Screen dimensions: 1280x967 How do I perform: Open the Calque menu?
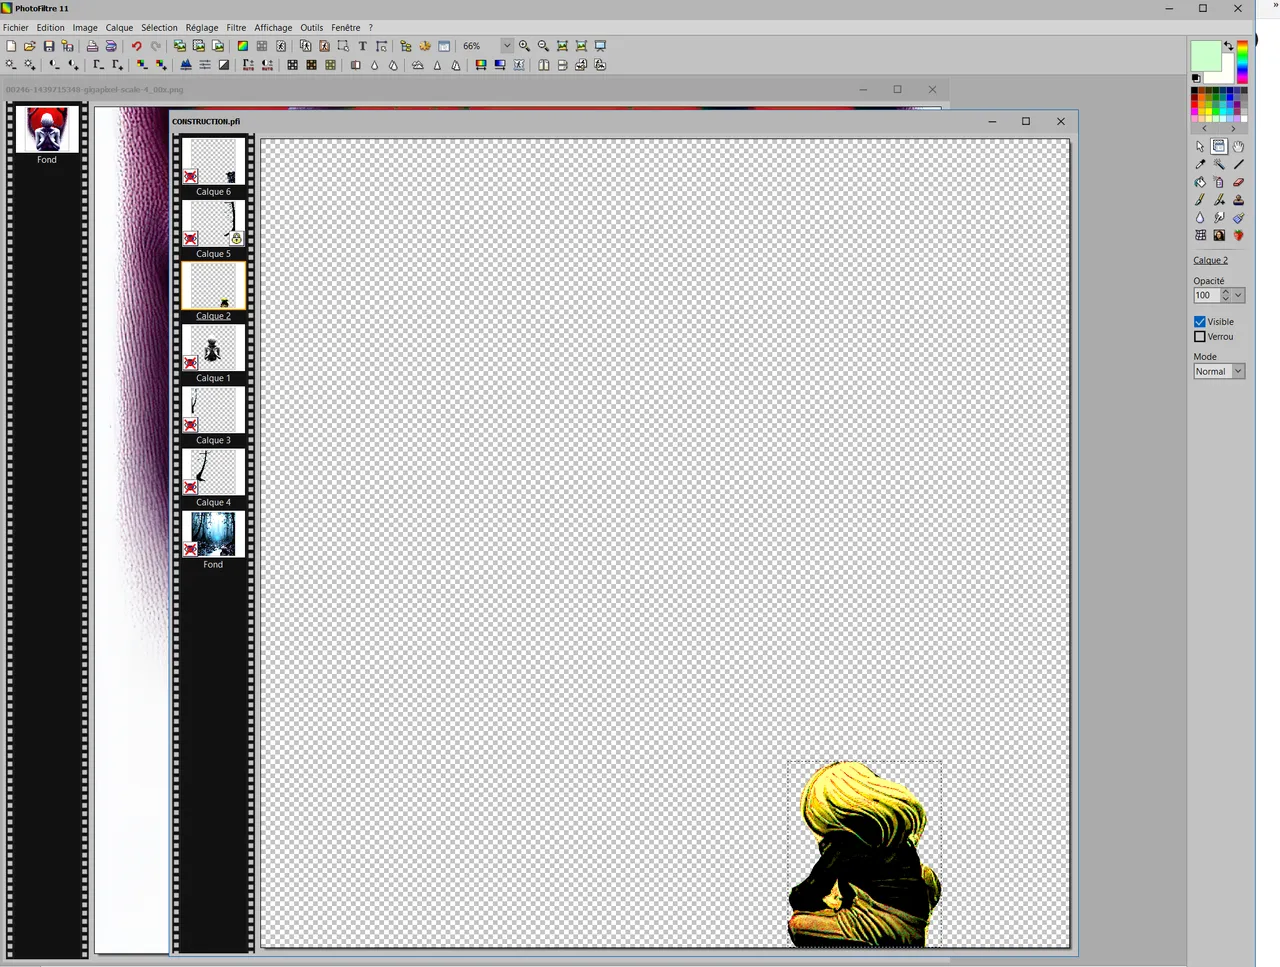point(119,28)
